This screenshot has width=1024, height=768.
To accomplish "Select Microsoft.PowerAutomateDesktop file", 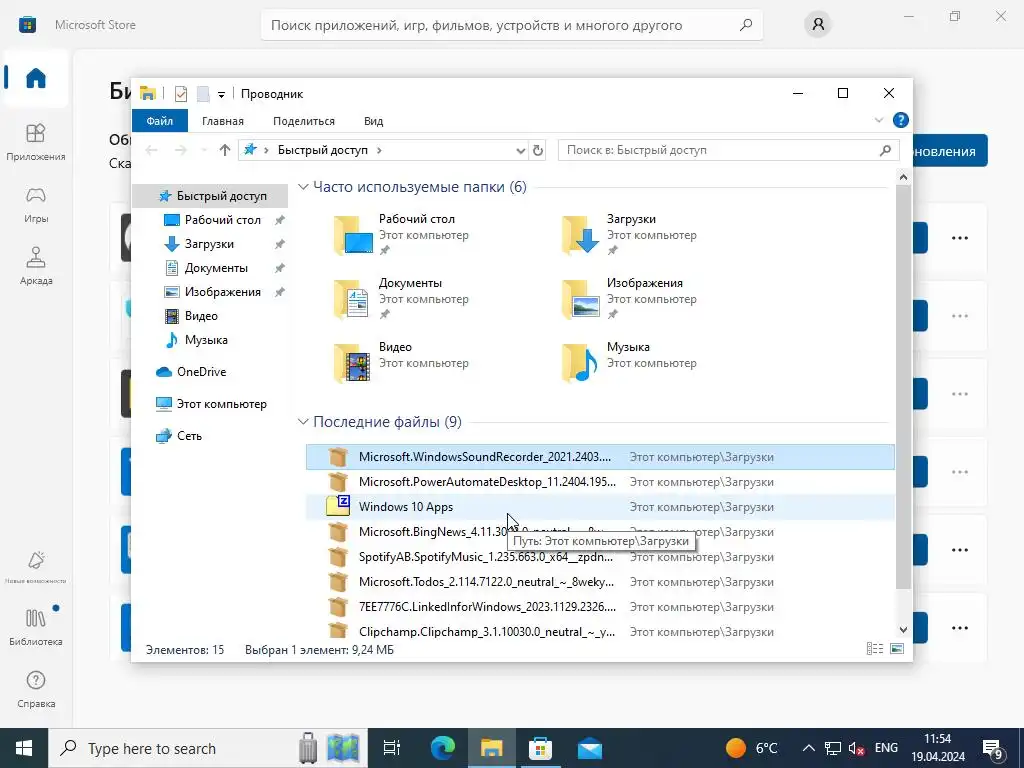I will [x=600, y=482].
